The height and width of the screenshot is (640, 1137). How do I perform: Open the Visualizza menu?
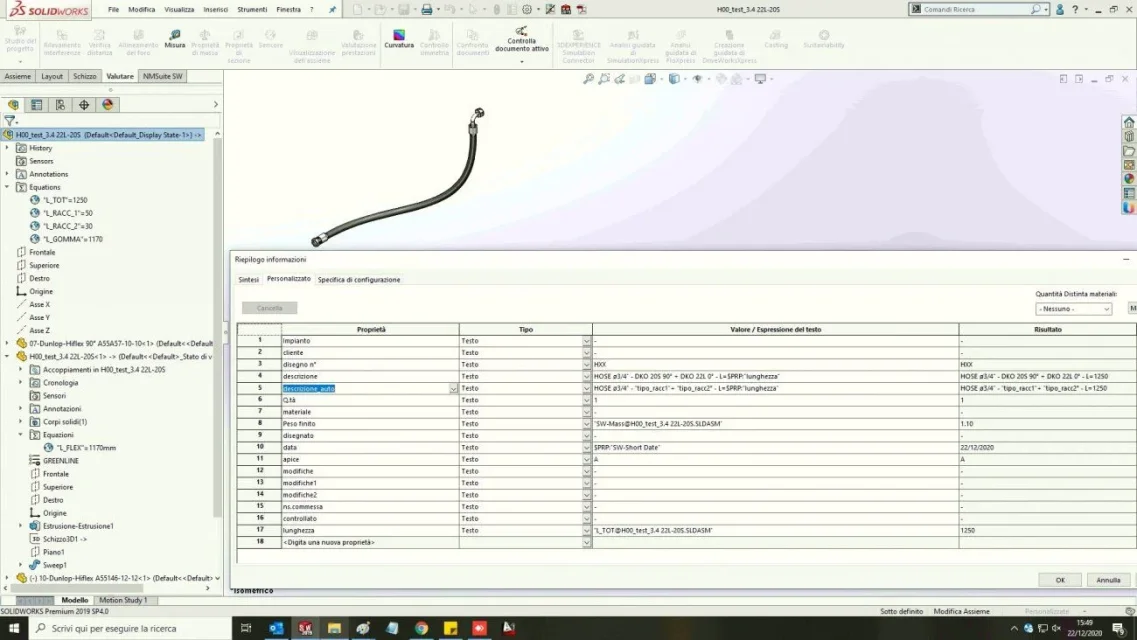pyautogui.click(x=178, y=9)
